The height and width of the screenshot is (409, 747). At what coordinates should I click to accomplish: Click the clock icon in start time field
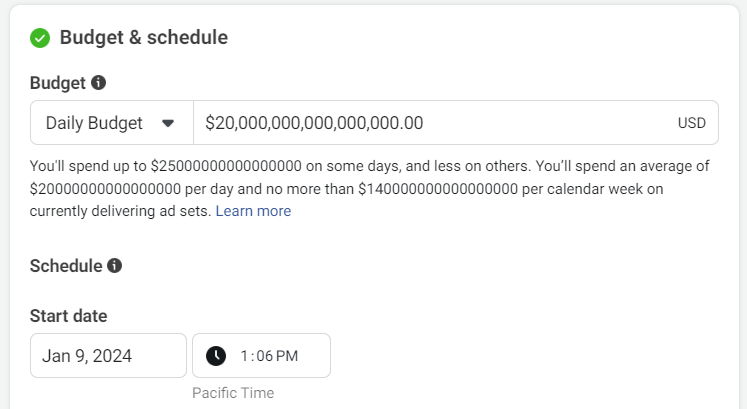point(216,356)
